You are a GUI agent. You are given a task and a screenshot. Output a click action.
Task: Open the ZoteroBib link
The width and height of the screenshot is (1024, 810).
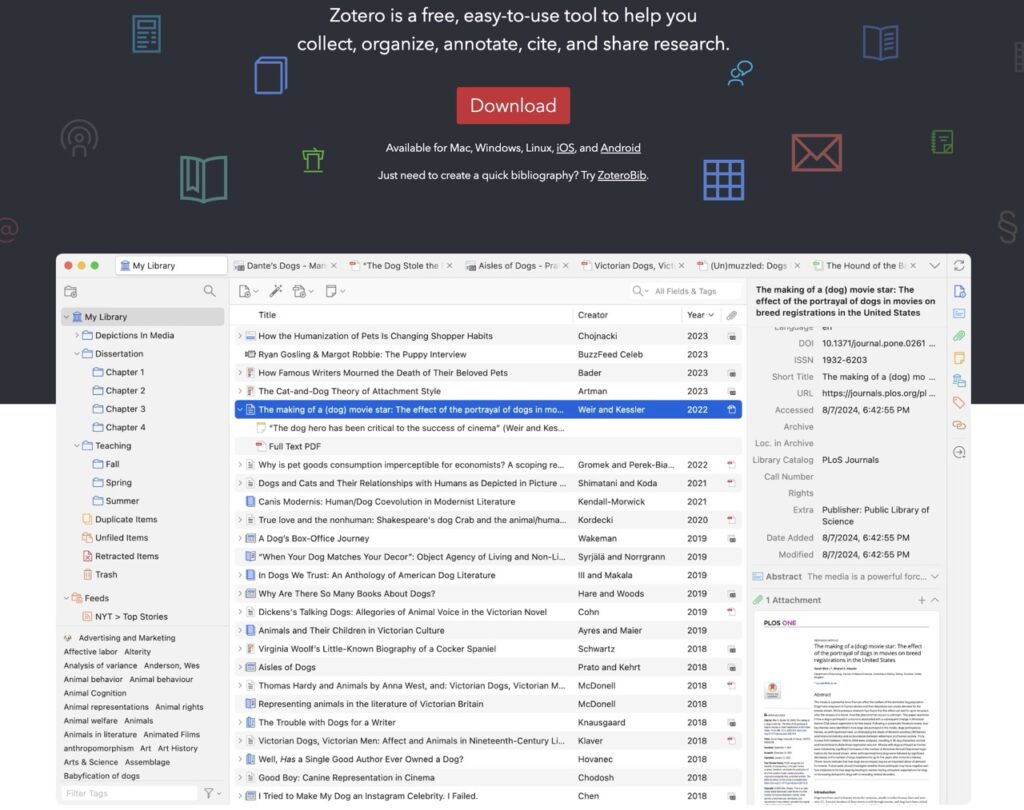pos(622,175)
